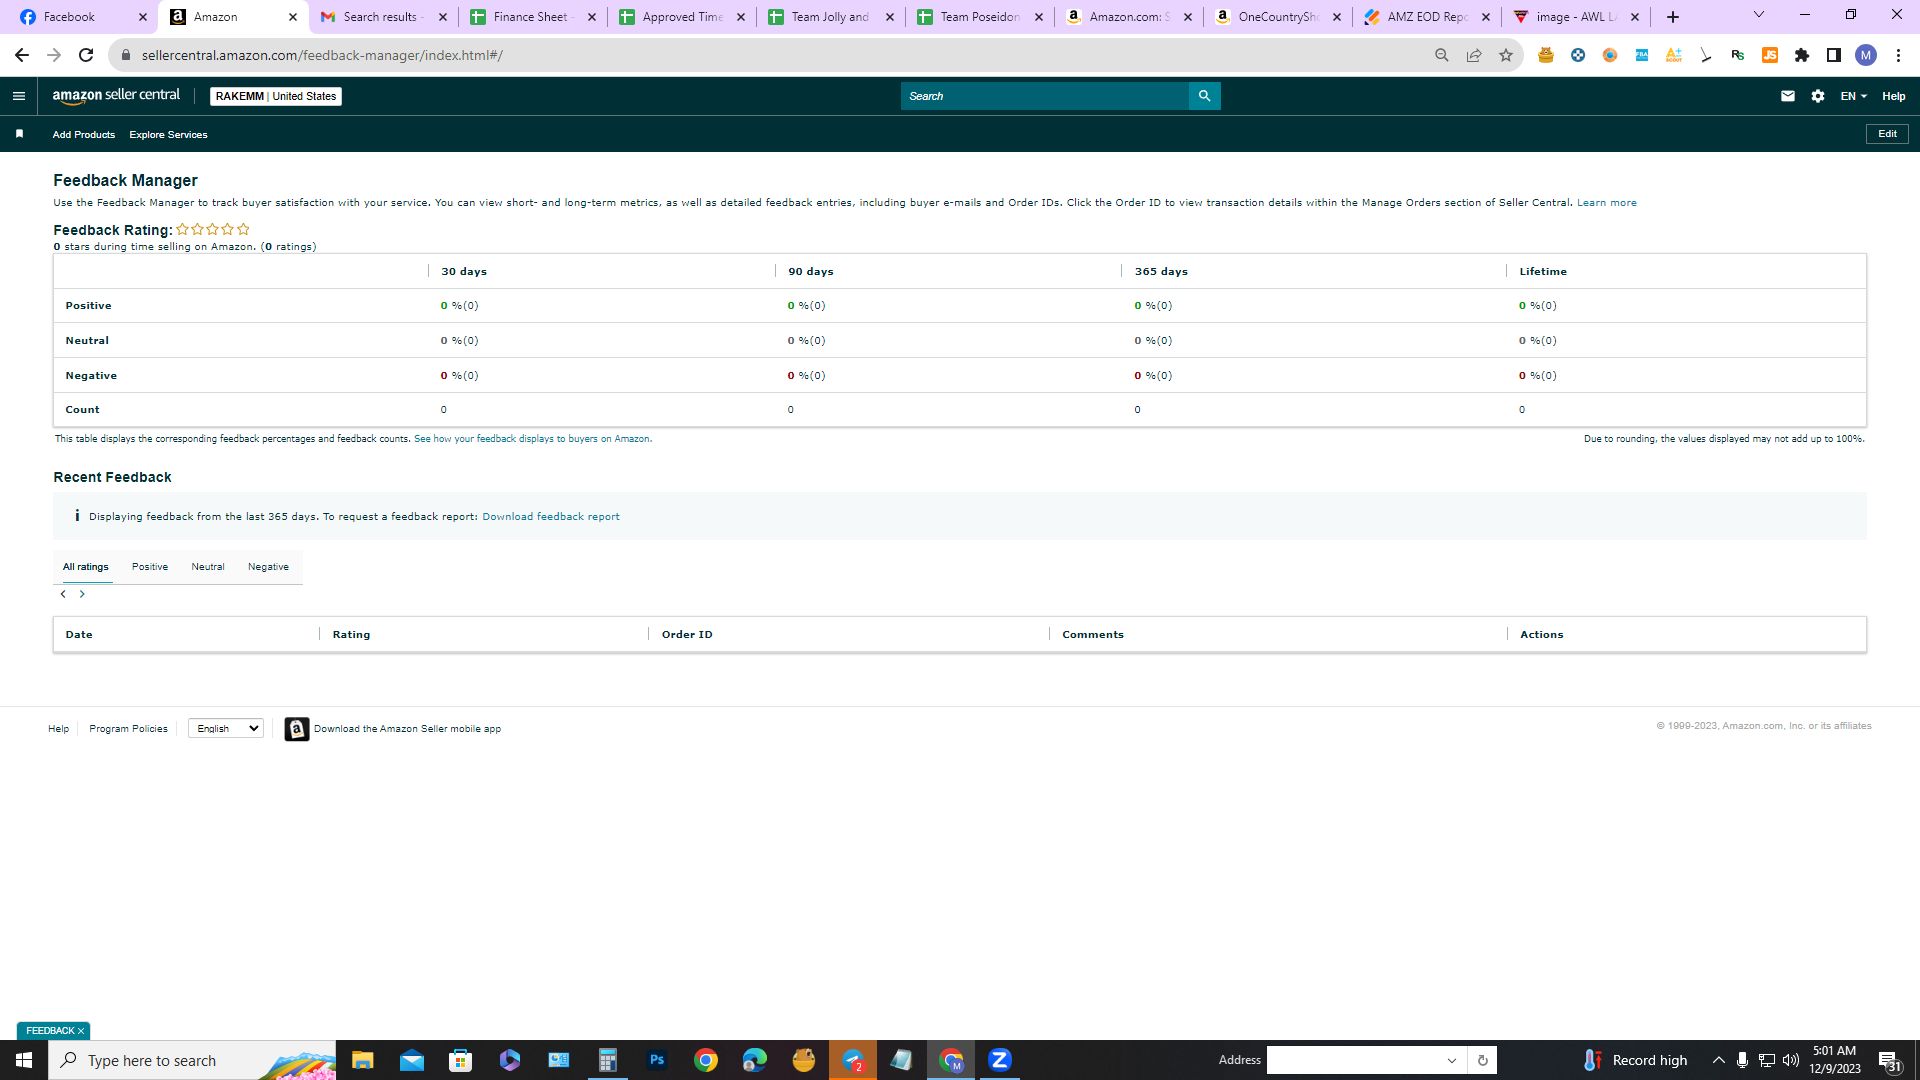1920x1080 pixels.
Task: Bookmark this page with the star icon
Action: [1505, 55]
